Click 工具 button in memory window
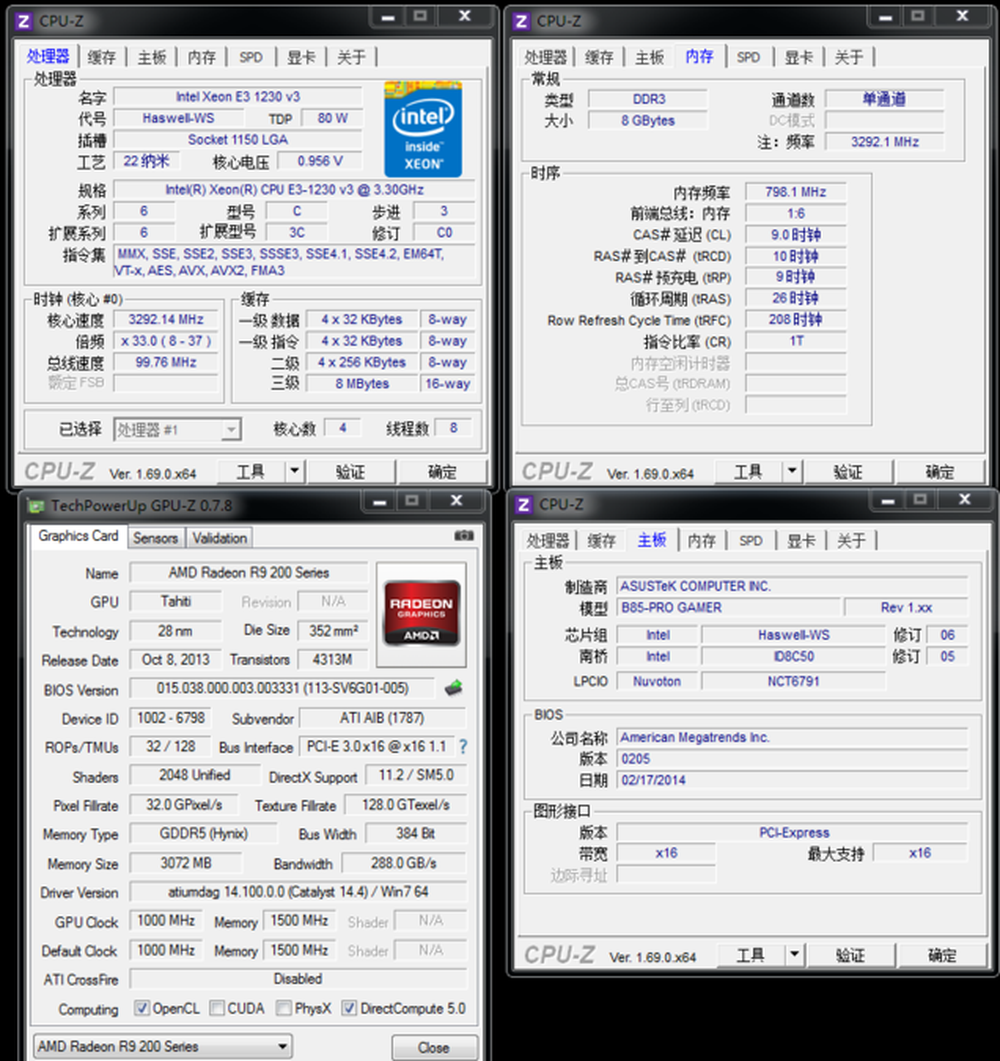 [748, 472]
